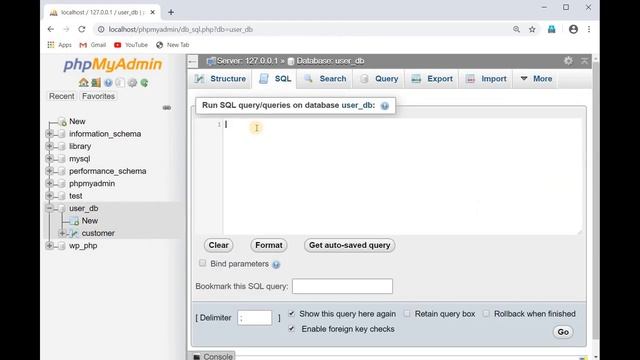Expand the information_schema database node
Screen dimensions: 640x360
click(49, 133)
